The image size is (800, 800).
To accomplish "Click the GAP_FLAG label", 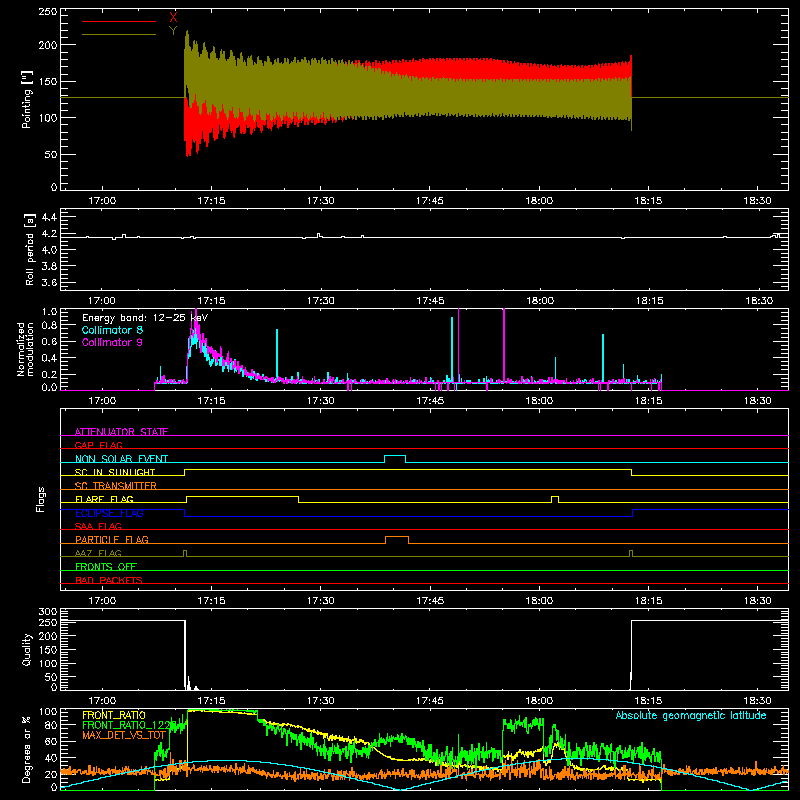I will (98, 445).
